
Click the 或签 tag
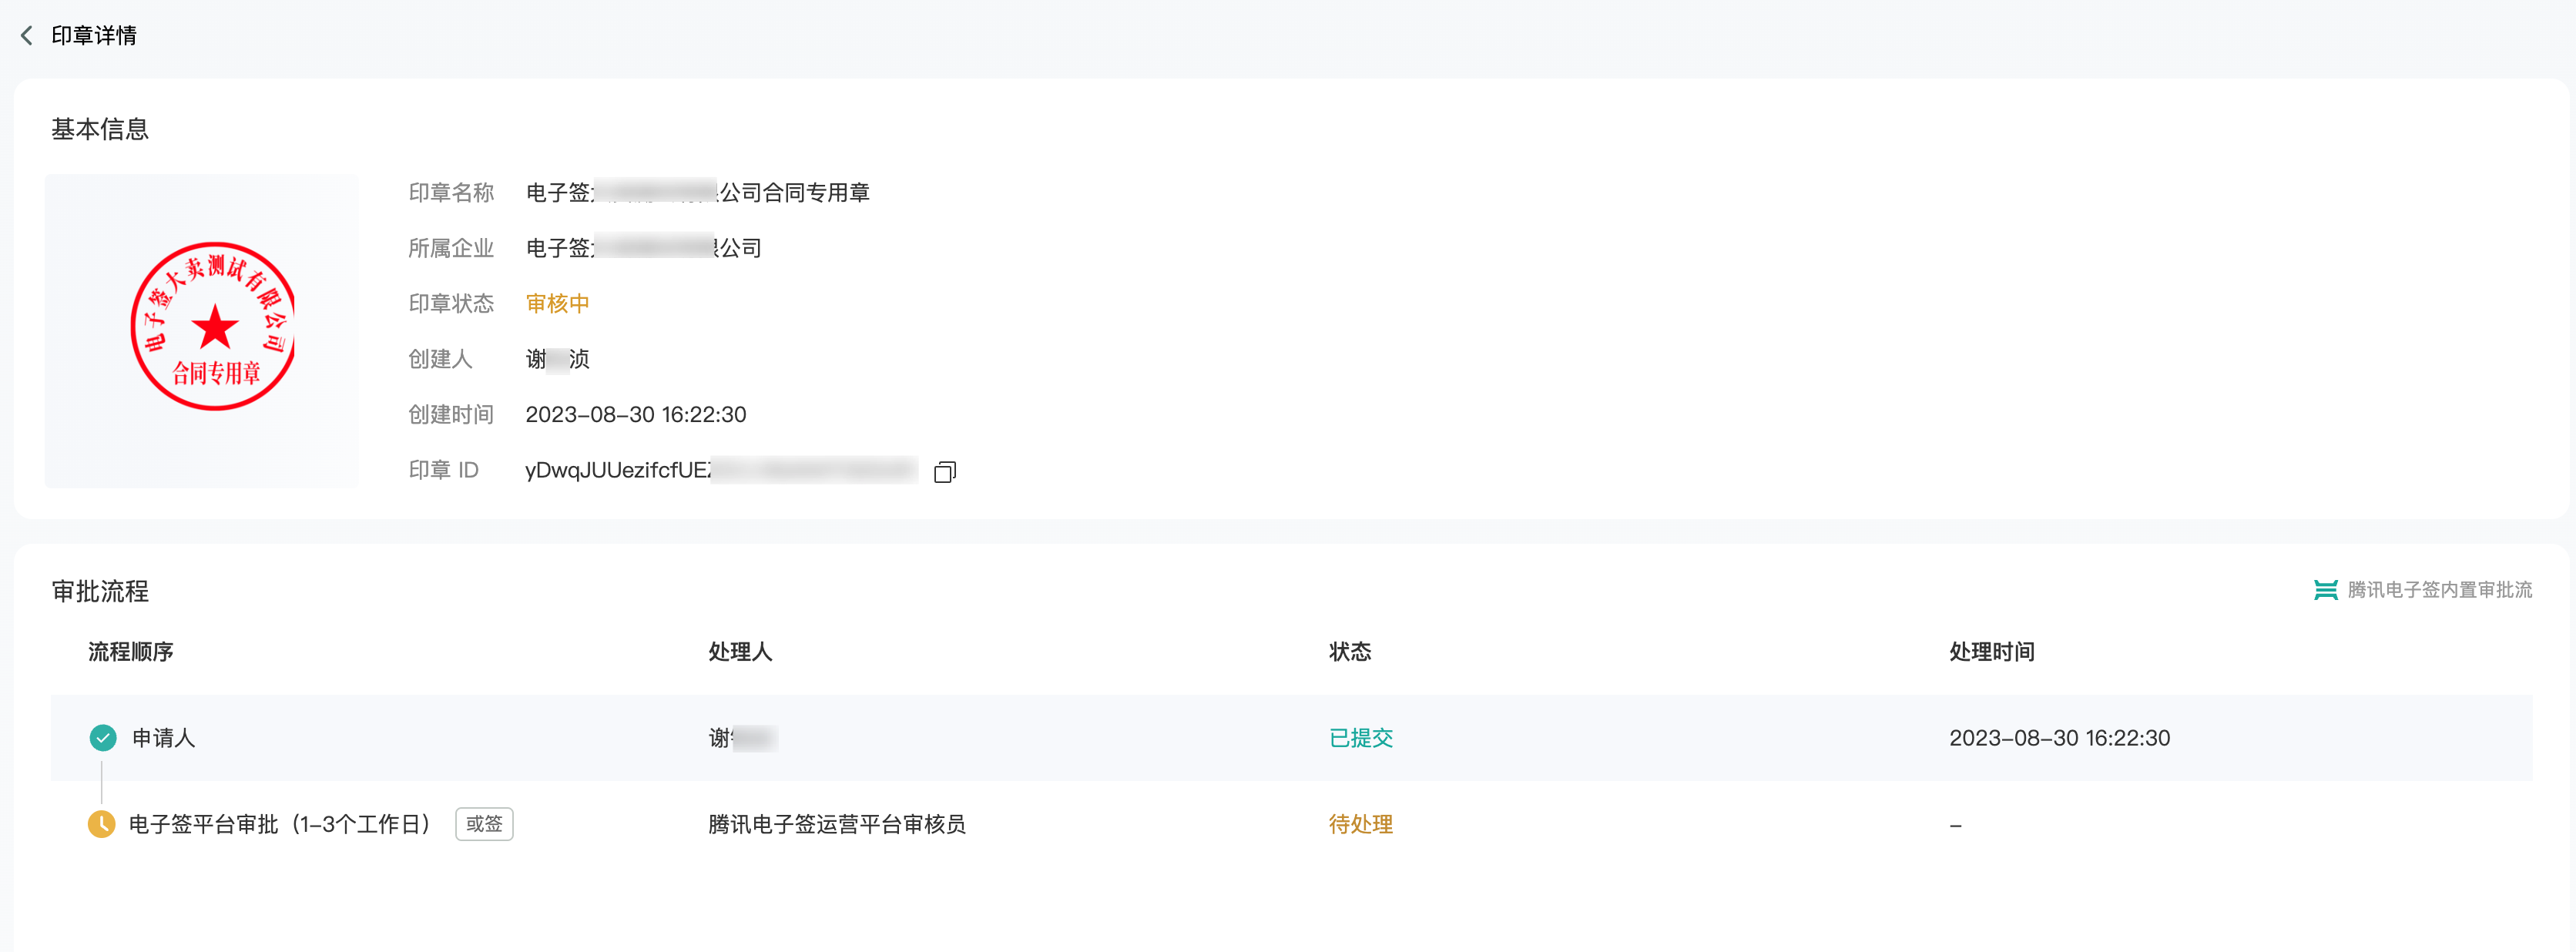[x=484, y=824]
